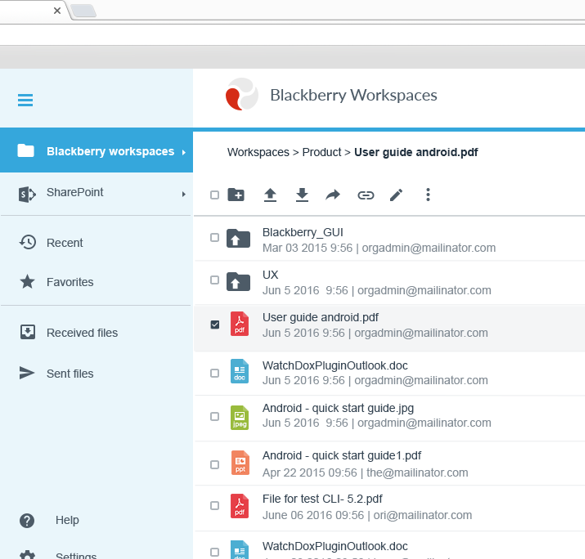
Task: Check the Android - quick start guide.jpg checkbox
Action: tap(215, 416)
